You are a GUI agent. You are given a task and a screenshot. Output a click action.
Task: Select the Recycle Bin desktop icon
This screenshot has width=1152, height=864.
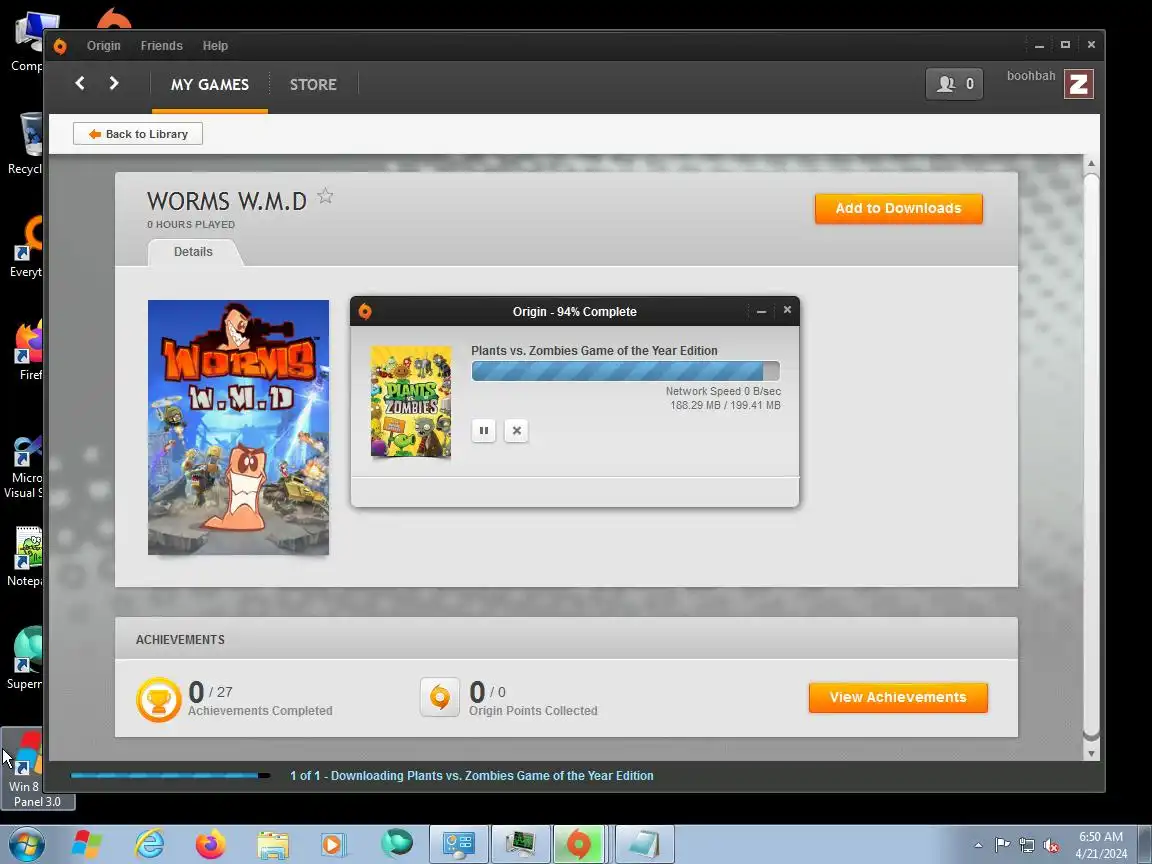coord(24,143)
